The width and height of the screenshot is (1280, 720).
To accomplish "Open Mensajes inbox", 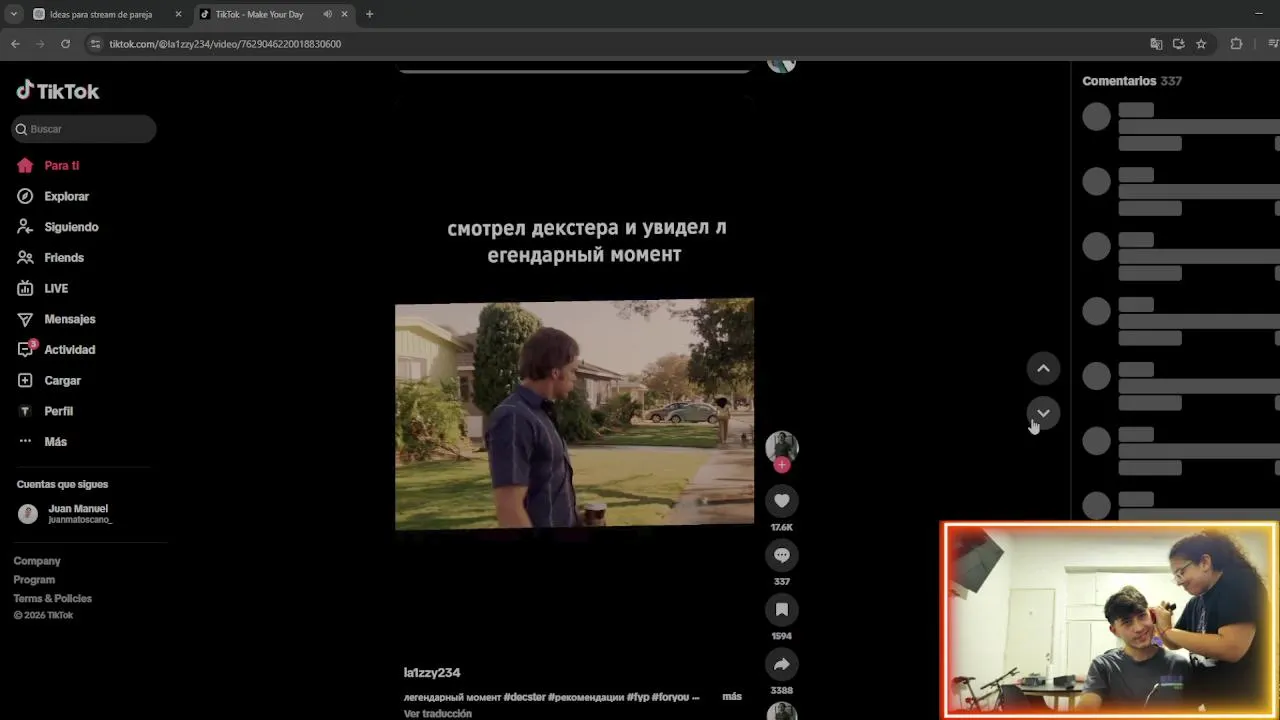I will [x=56, y=319].
